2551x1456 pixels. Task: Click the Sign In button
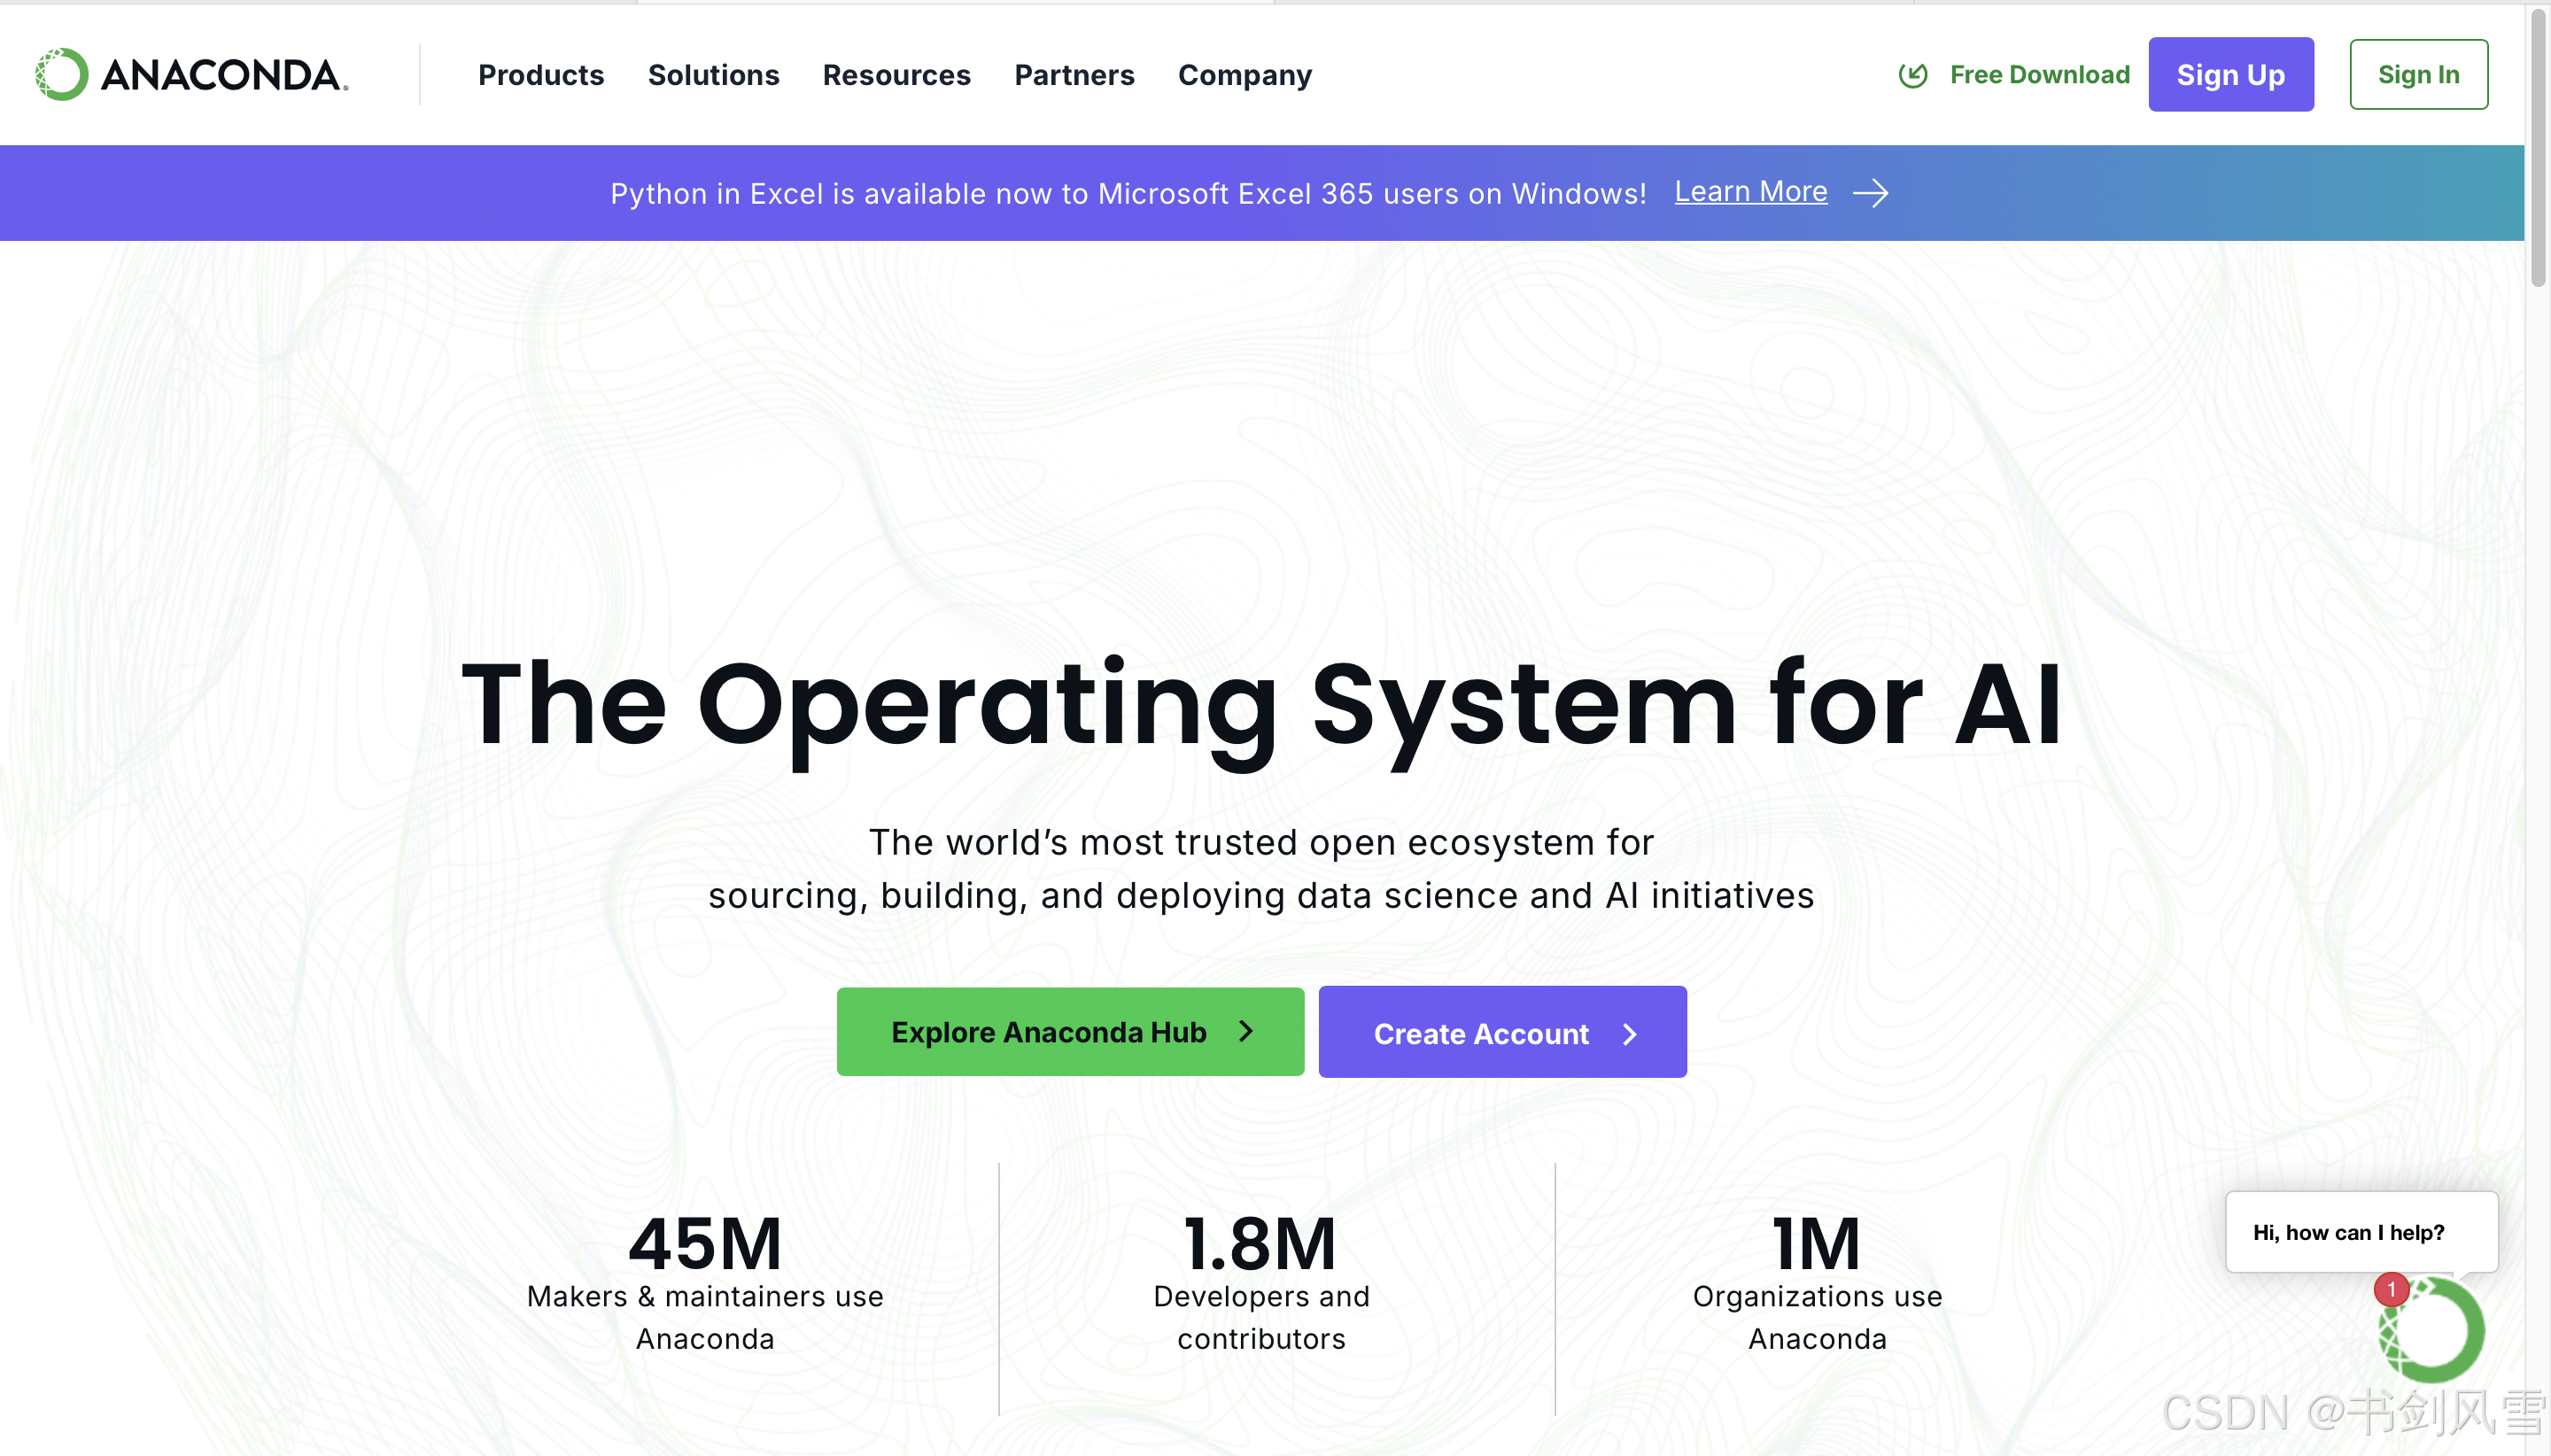click(x=2417, y=75)
